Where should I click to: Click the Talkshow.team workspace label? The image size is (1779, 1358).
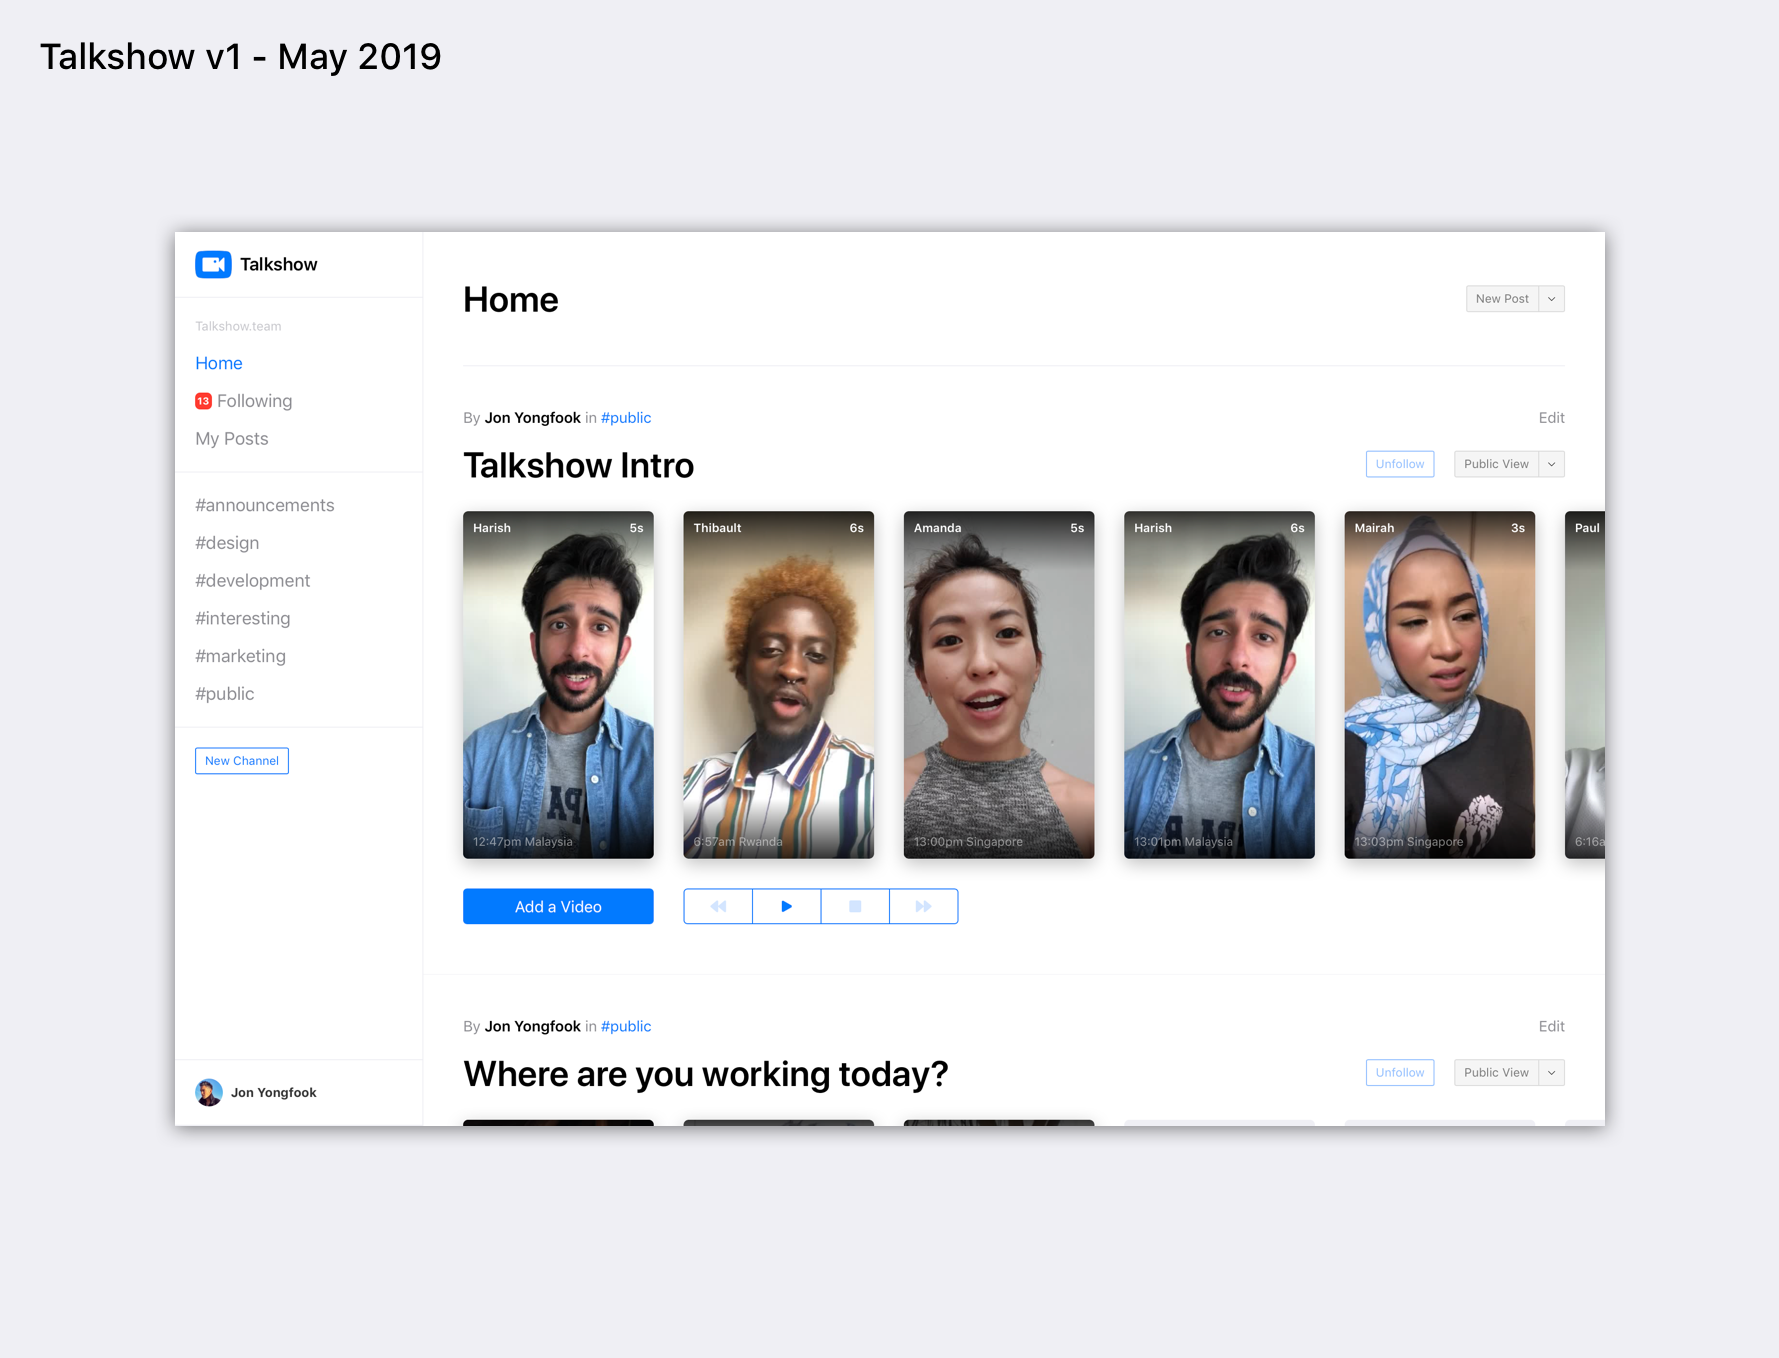click(238, 326)
